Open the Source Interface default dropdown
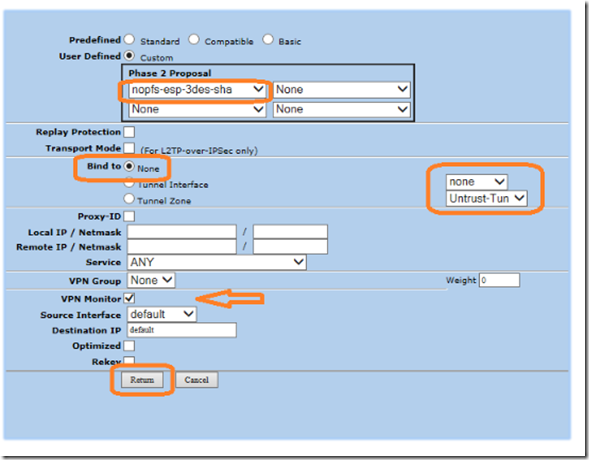The width and height of the screenshot is (589, 460). 162,314
